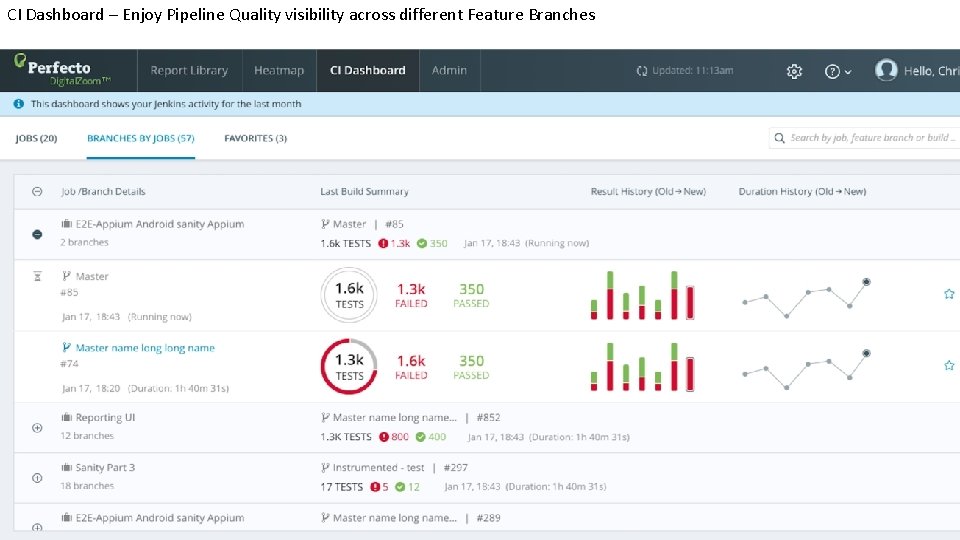Click the user avatar icon
960x540 pixels.
(886, 70)
